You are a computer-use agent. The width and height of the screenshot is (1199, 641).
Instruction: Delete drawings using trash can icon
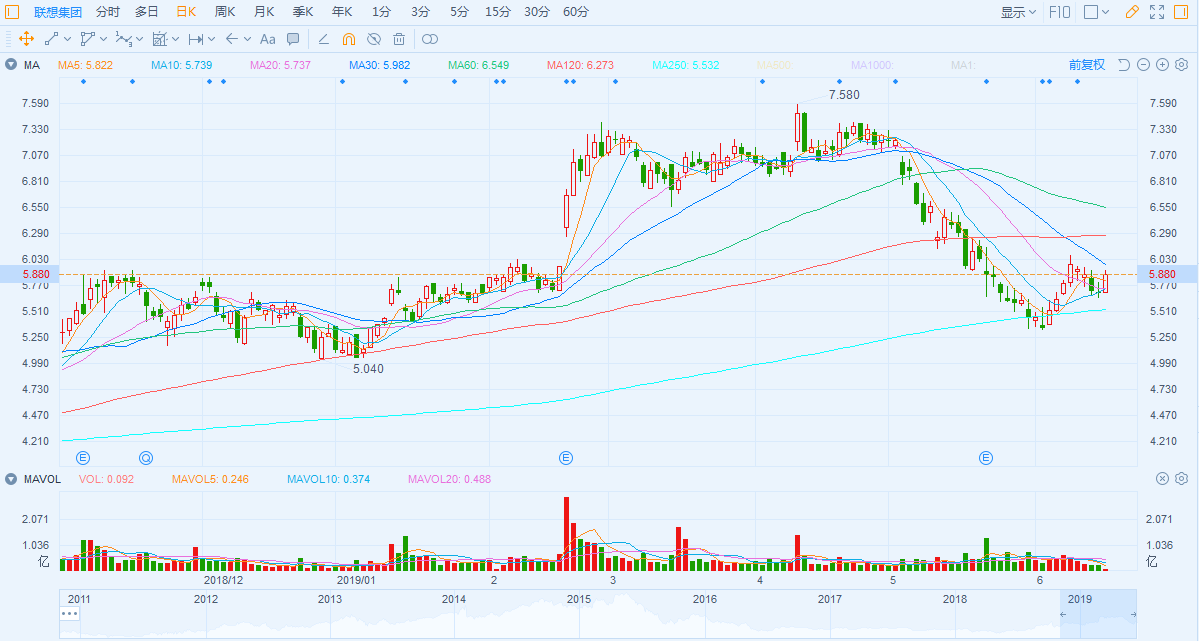(399, 39)
